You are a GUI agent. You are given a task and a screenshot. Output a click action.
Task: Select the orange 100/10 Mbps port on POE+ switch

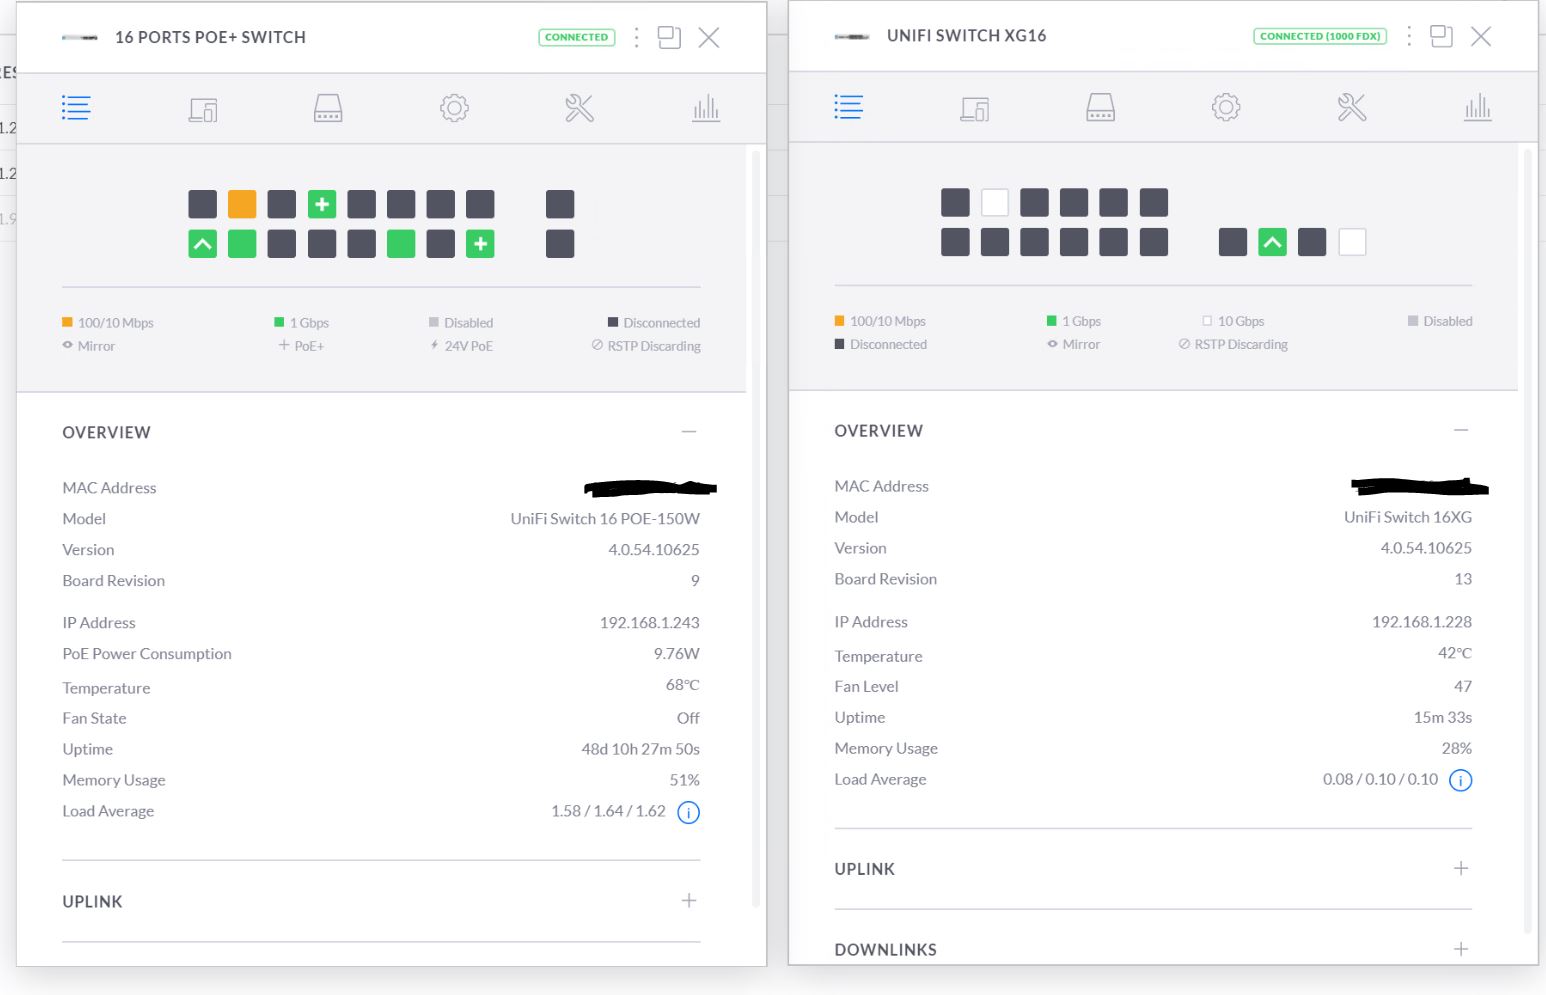[242, 204]
